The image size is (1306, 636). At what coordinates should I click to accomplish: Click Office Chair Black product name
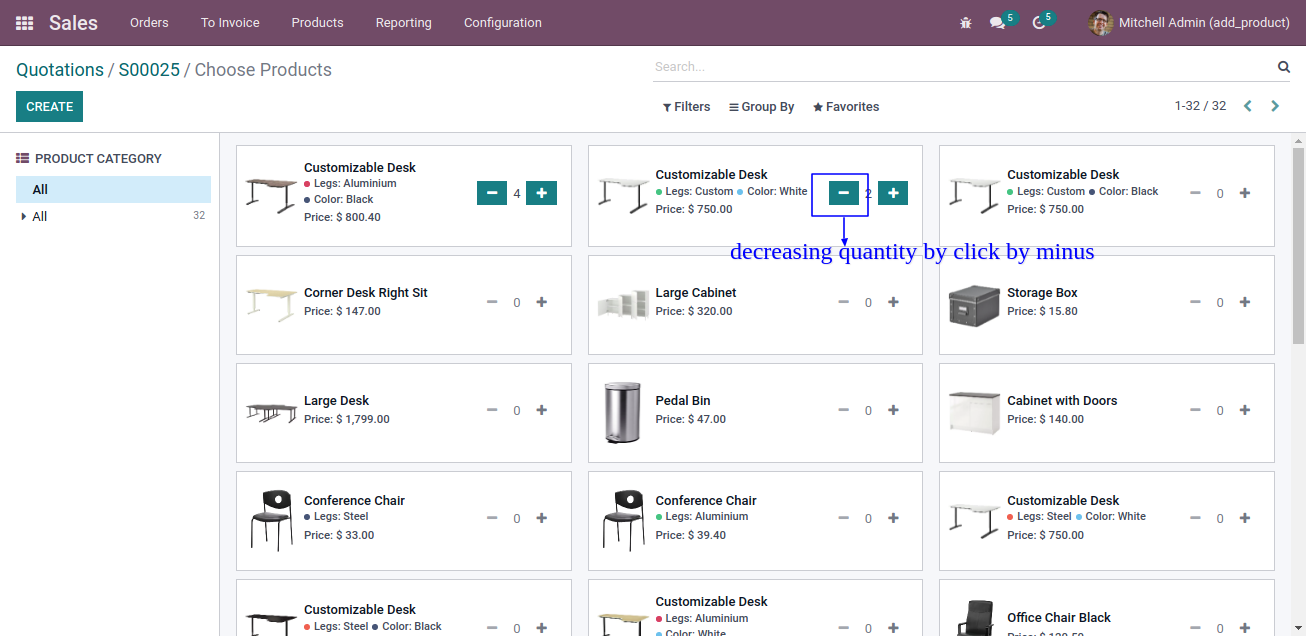[x=1059, y=618]
